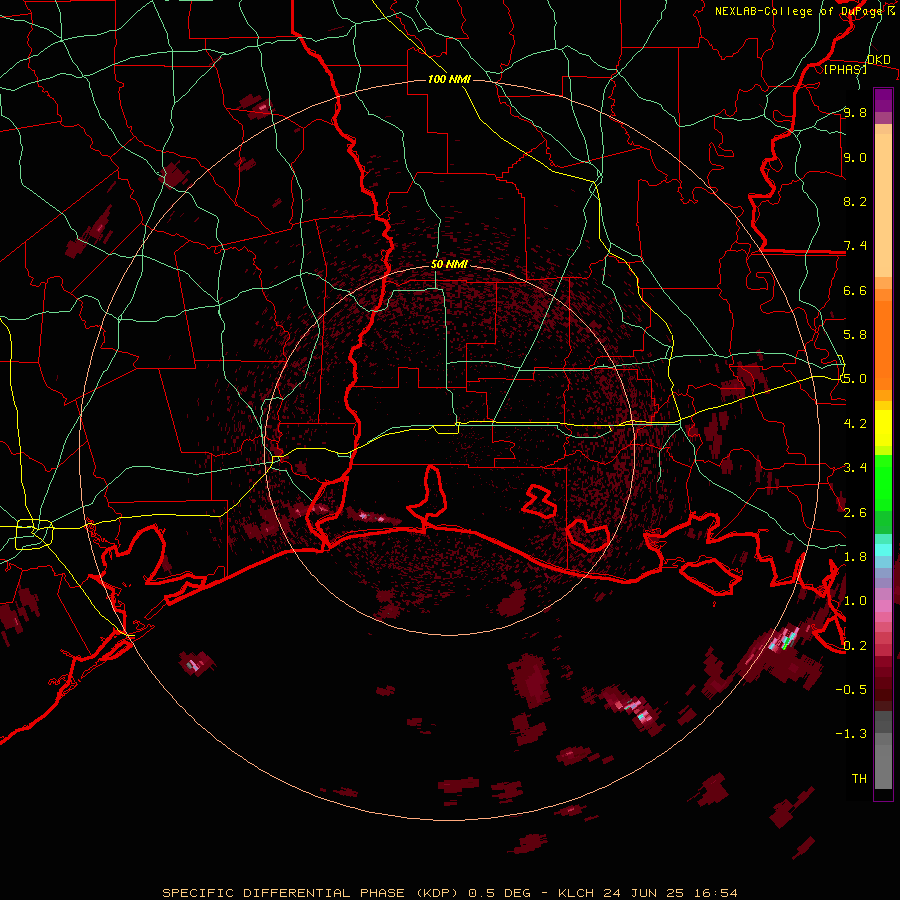This screenshot has width=900, height=900.
Task: Click the 1.0 value on the color scale
Action: [855, 601]
